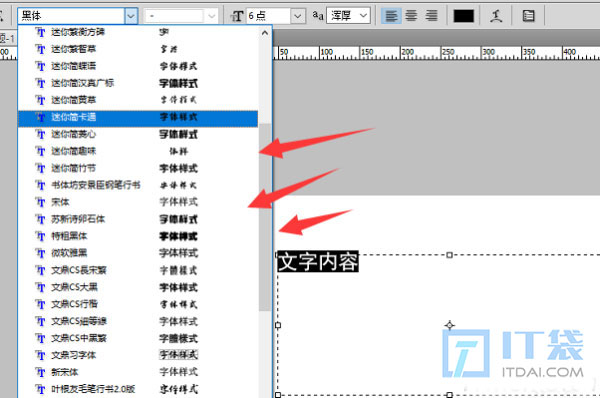This screenshot has width=600, height=398.
Task: Open the black text color swatch
Action: tap(463, 16)
